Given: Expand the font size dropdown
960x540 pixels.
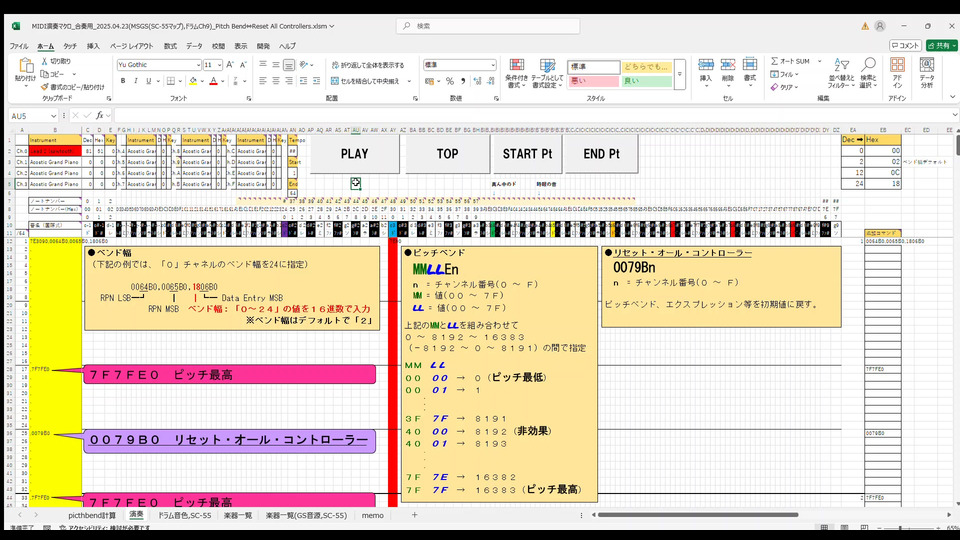Looking at the screenshot, I should click(219, 65).
